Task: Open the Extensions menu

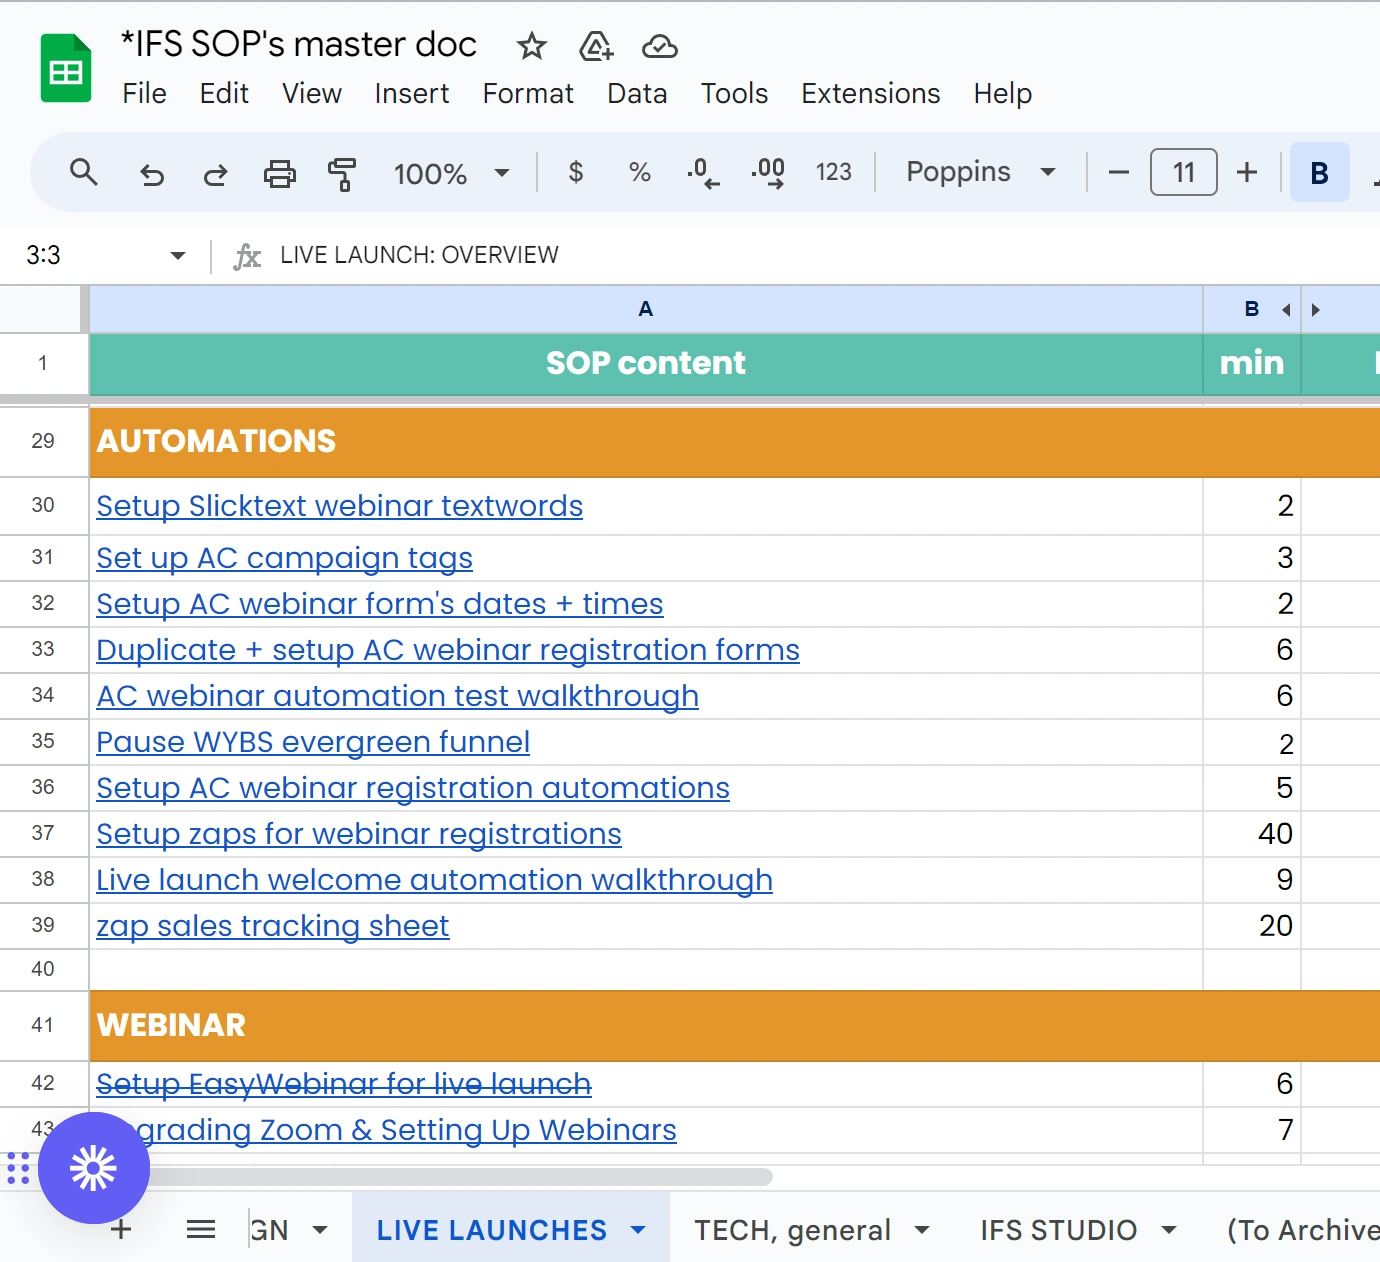Action: pos(870,93)
